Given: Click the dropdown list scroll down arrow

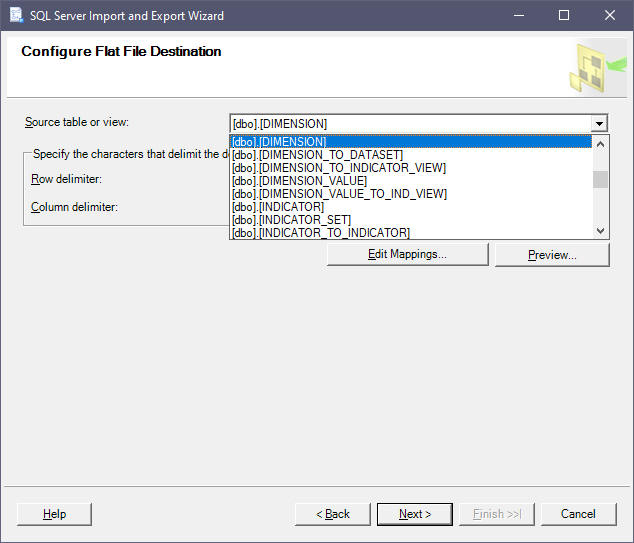Looking at the screenshot, I should (x=600, y=230).
